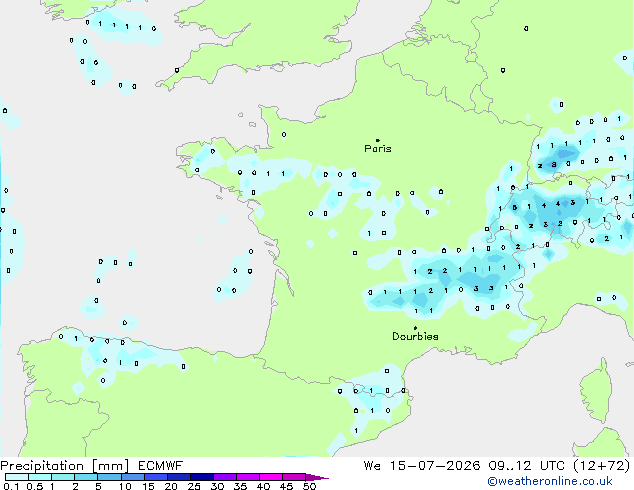Click the legend value label '25'

coord(194,486)
